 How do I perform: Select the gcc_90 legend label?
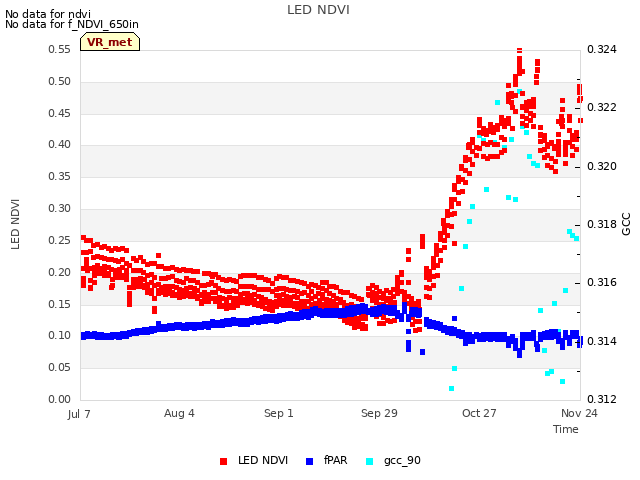tap(402, 461)
